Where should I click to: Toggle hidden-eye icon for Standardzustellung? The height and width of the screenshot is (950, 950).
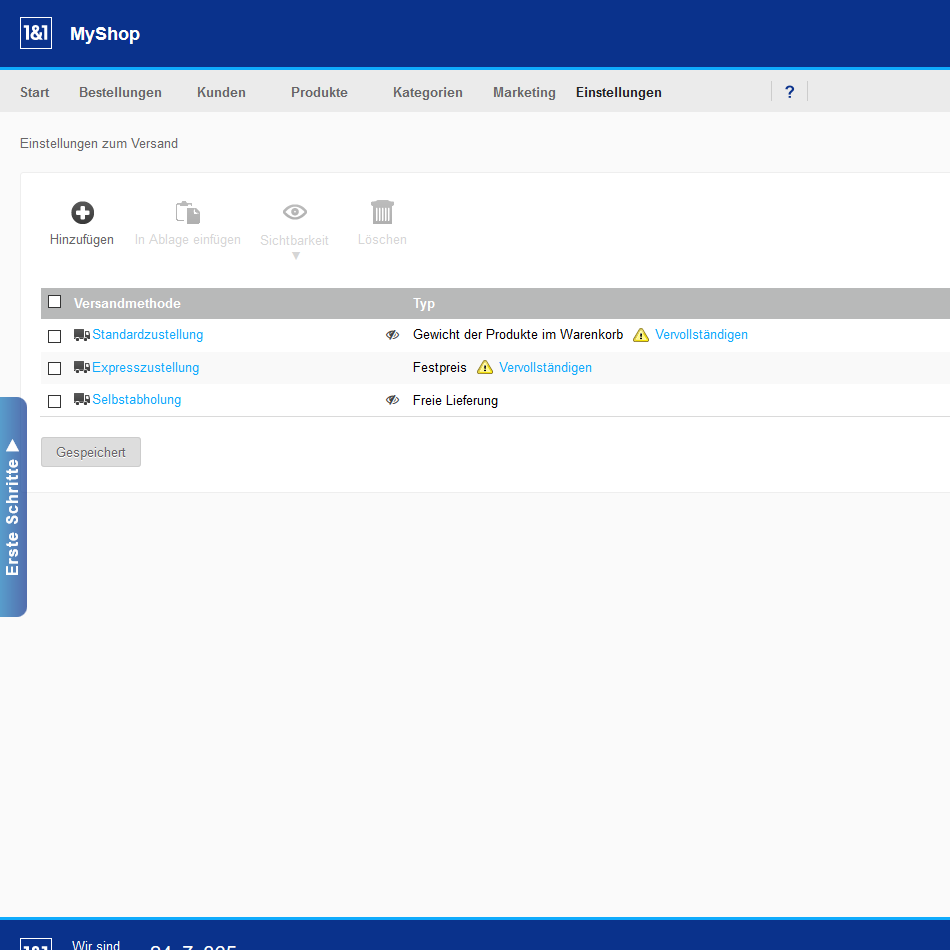tap(392, 335)
